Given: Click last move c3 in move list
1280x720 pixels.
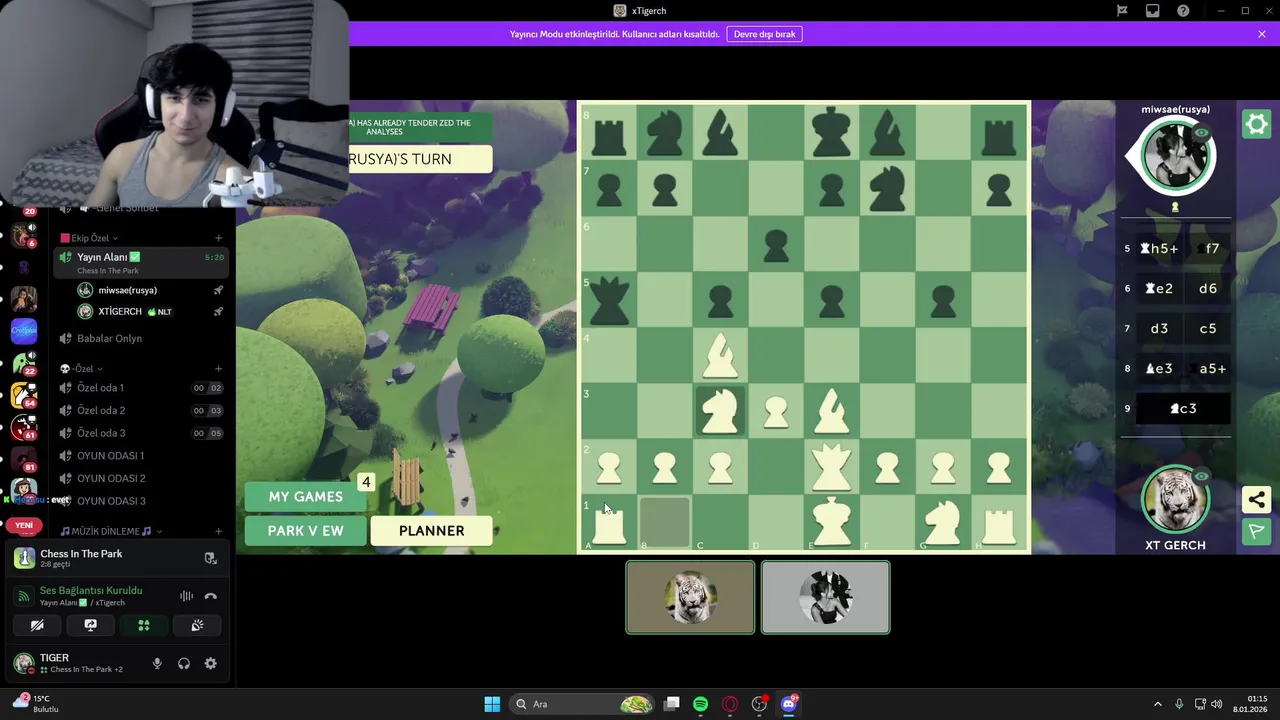Looking at the screenshot, I should (1182, 408).
